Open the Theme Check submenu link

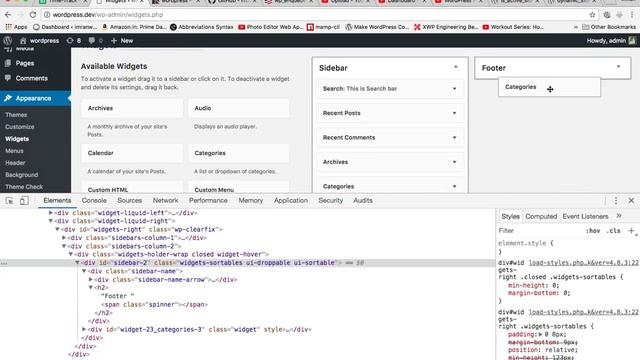point(24,187)
